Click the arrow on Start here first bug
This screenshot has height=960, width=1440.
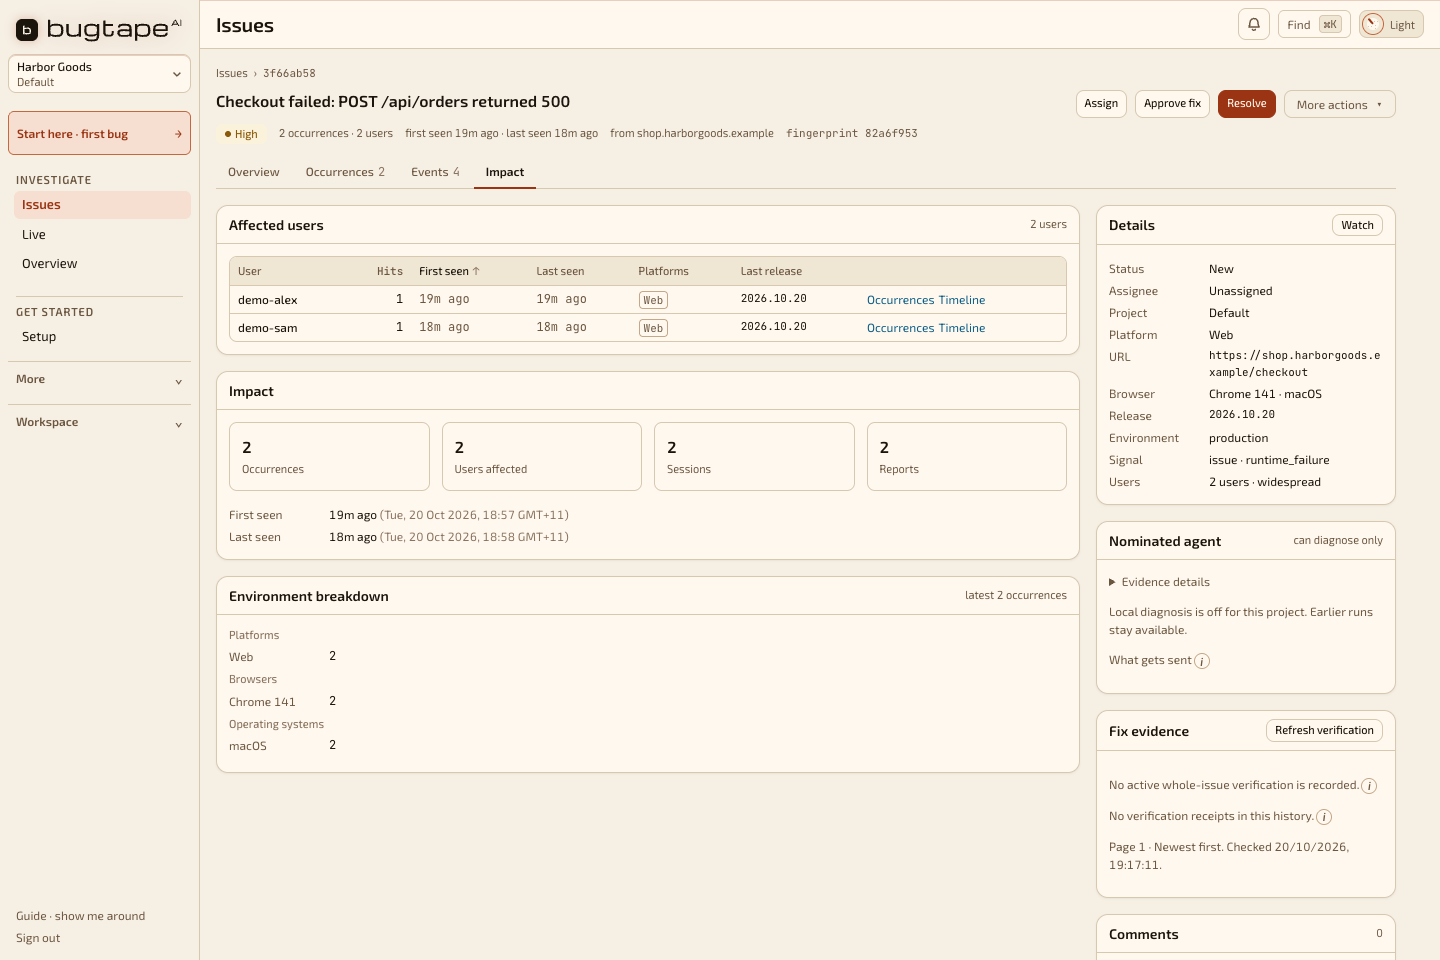[178, 134]
